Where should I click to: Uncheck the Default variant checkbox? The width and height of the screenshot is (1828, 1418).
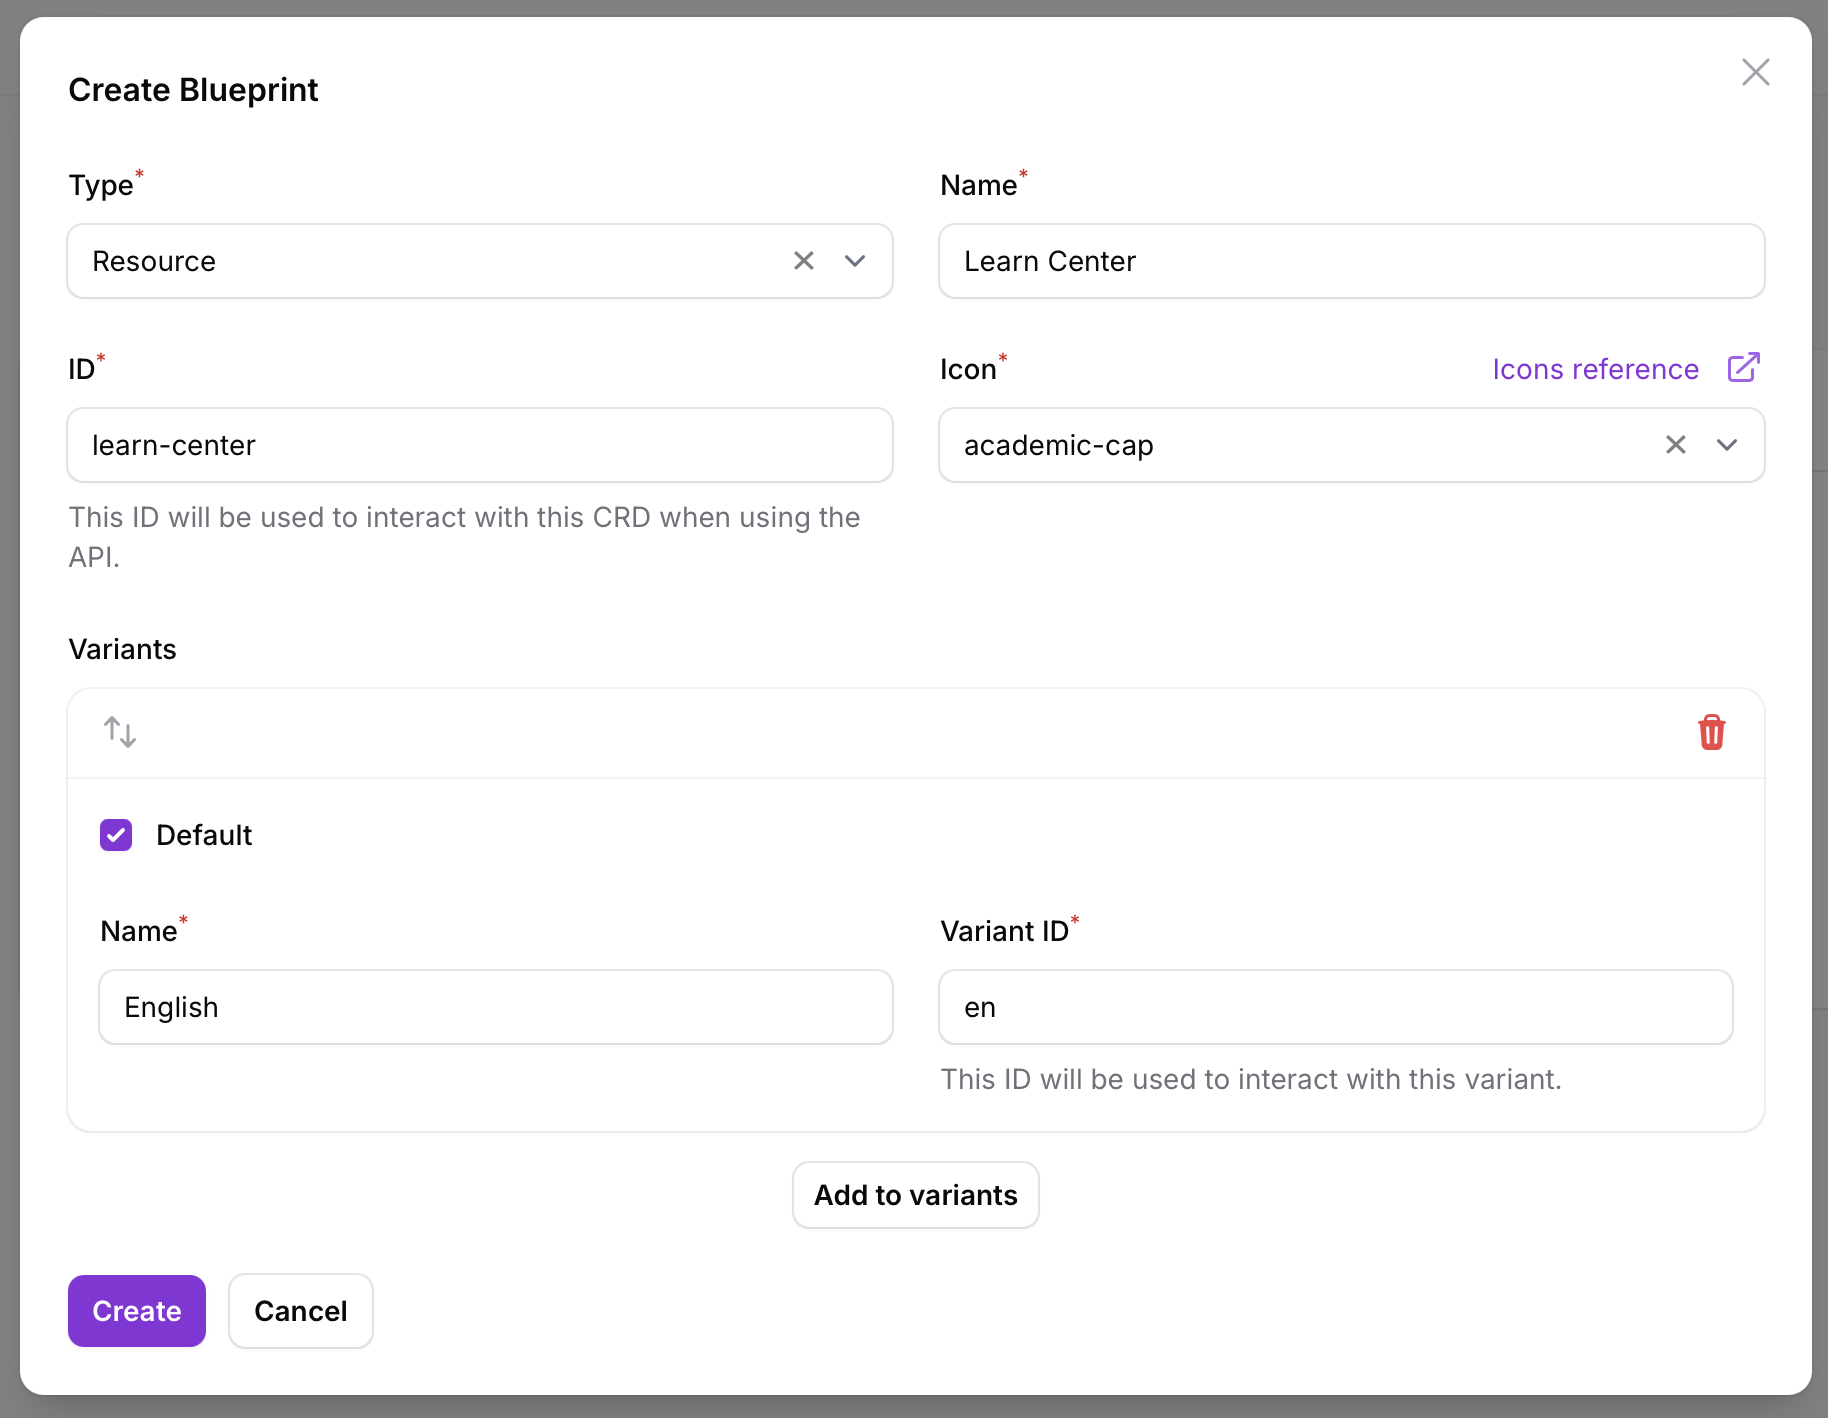pyautogui.click(x=115, y=835)
